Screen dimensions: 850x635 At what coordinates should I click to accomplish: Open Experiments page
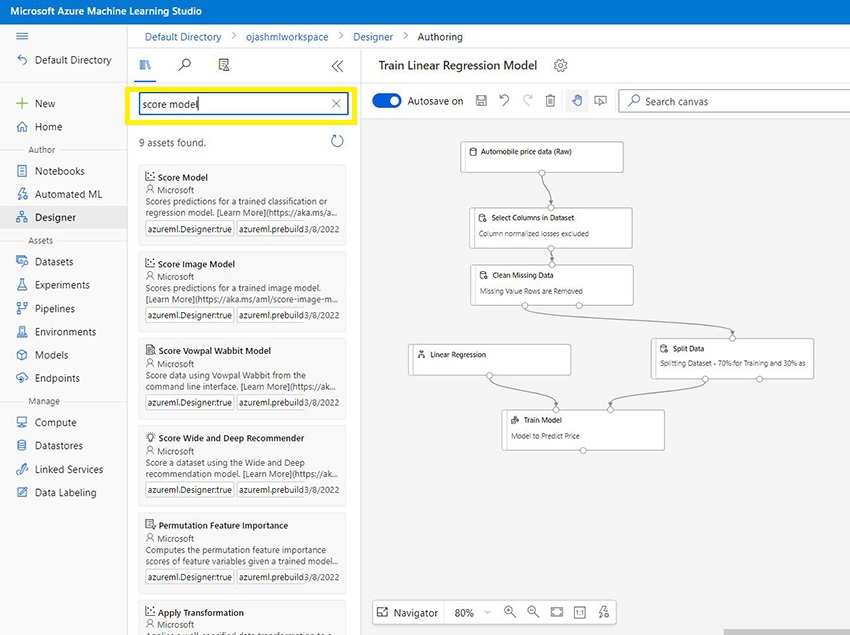(x=53, y=285)
